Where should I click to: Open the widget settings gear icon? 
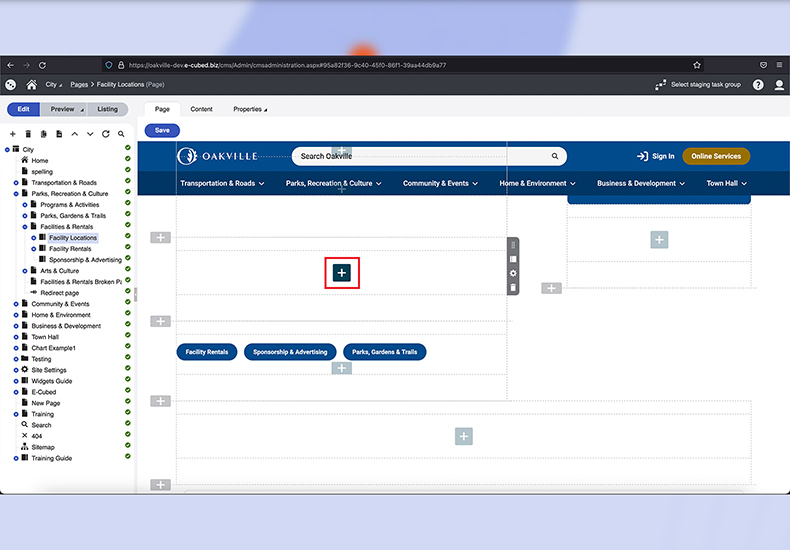513,273
